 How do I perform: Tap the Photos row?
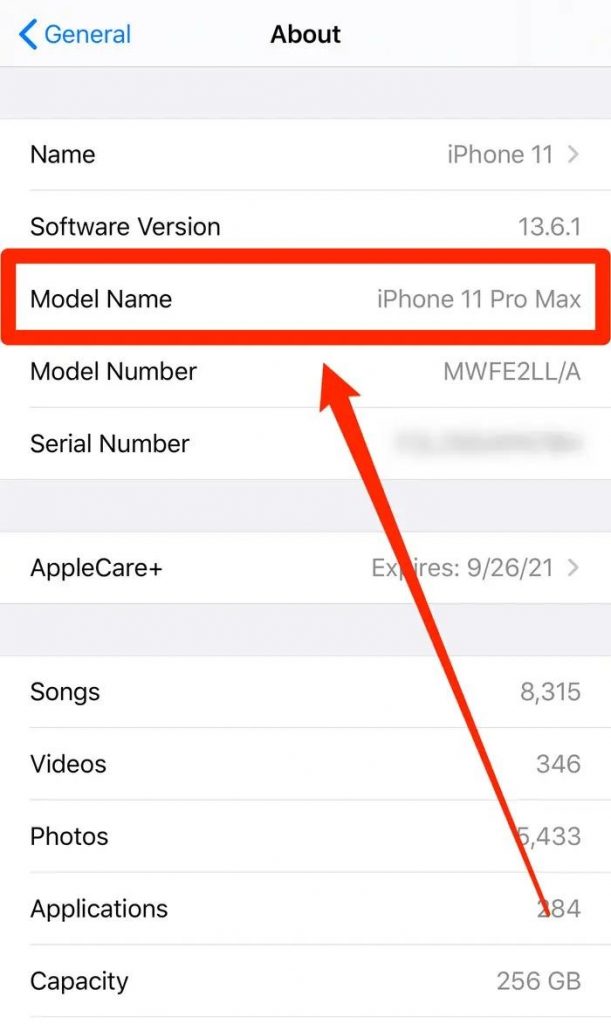(306, 837)
